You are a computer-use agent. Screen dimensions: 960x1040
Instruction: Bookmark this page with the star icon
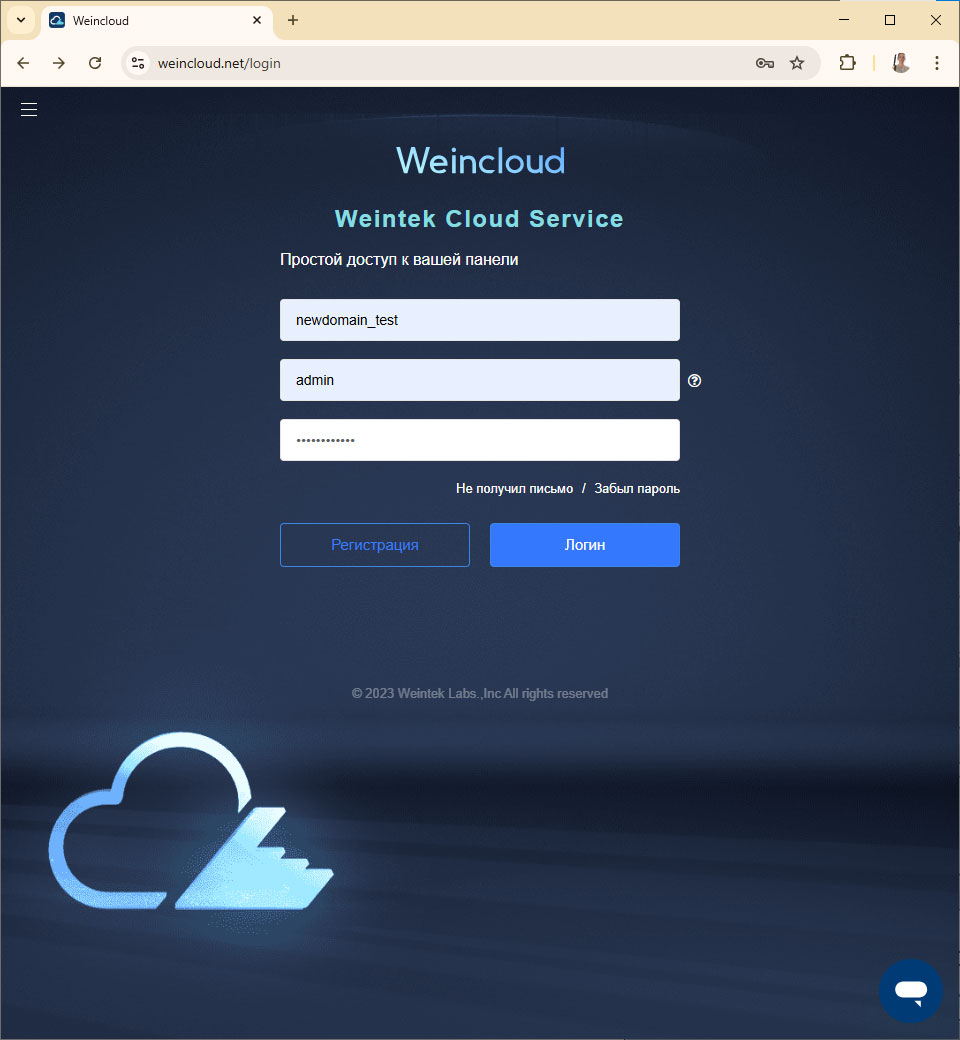point(797,63)
